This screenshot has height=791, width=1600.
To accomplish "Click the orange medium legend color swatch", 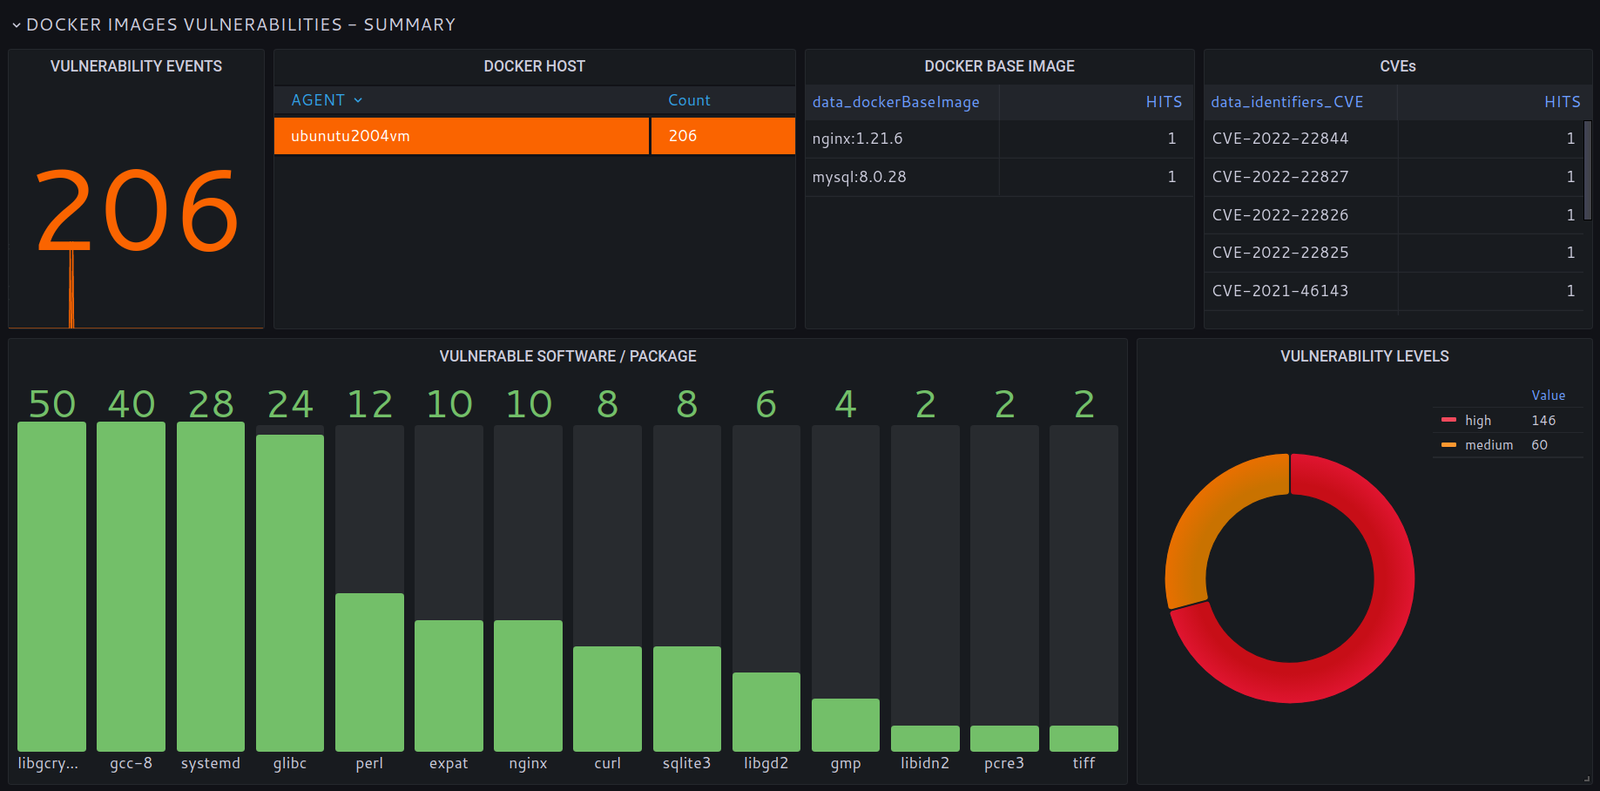I will tap(1448, 445).
